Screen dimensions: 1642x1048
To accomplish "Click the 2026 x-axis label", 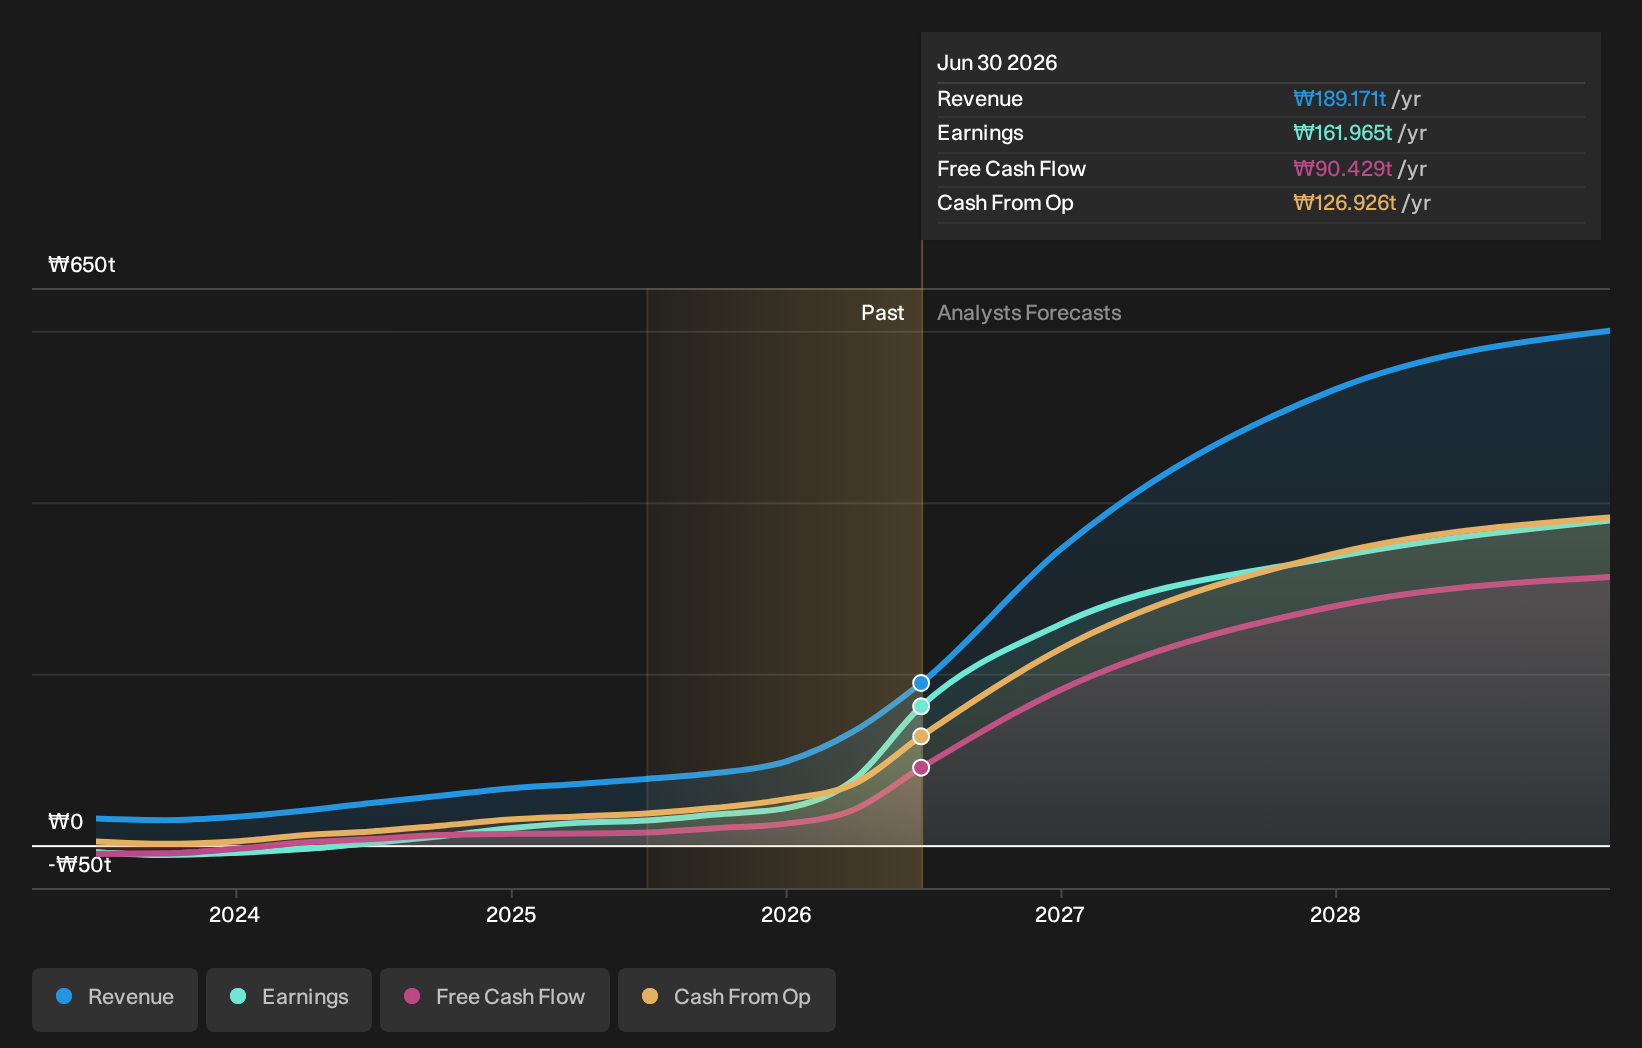I will coord(786,914).
